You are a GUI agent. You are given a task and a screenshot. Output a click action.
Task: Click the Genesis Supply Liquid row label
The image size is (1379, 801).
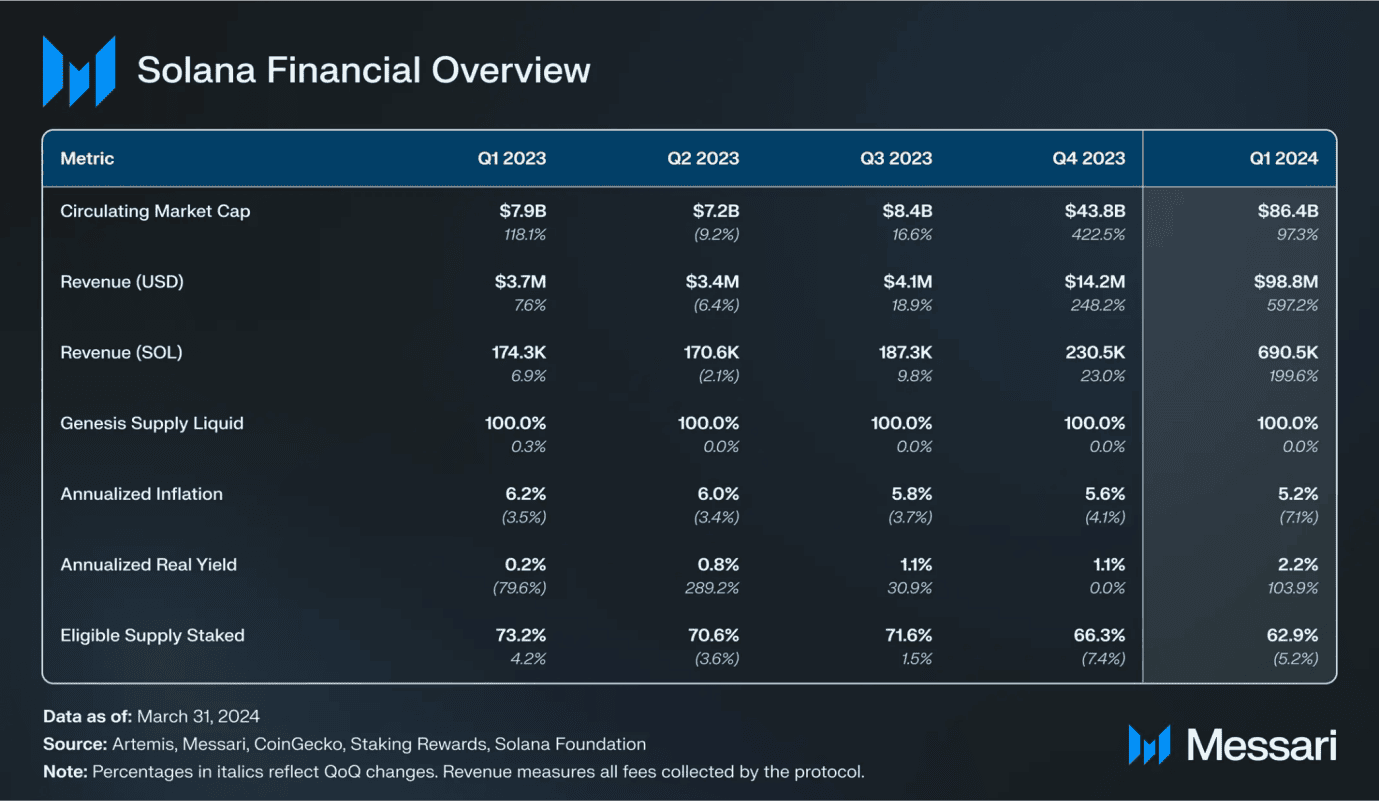coord(152,423)
